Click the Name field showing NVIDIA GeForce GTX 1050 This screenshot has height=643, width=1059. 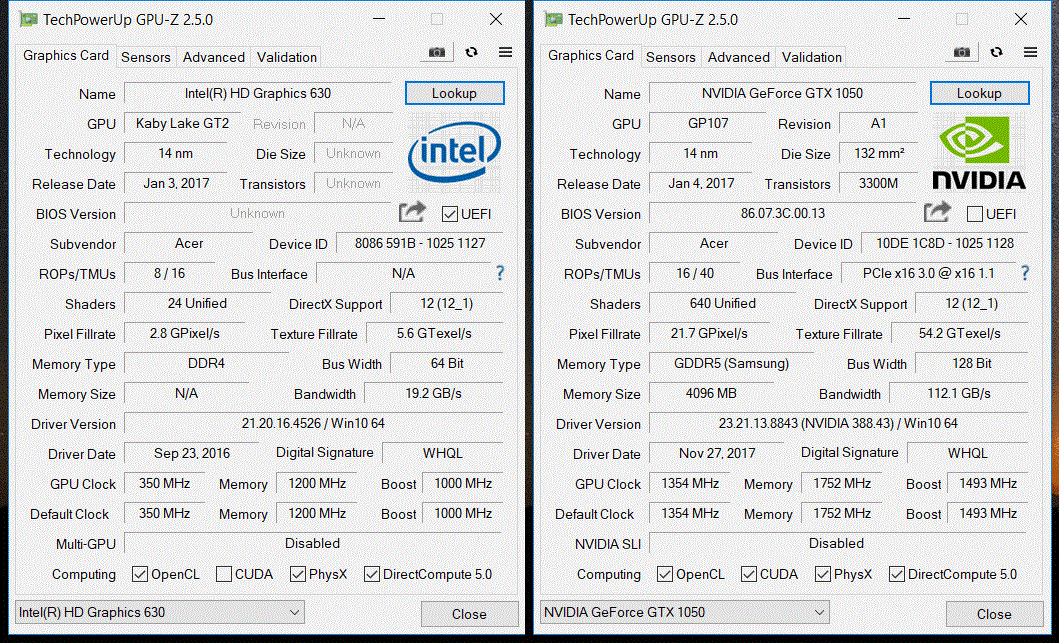[x=783, y=93]
